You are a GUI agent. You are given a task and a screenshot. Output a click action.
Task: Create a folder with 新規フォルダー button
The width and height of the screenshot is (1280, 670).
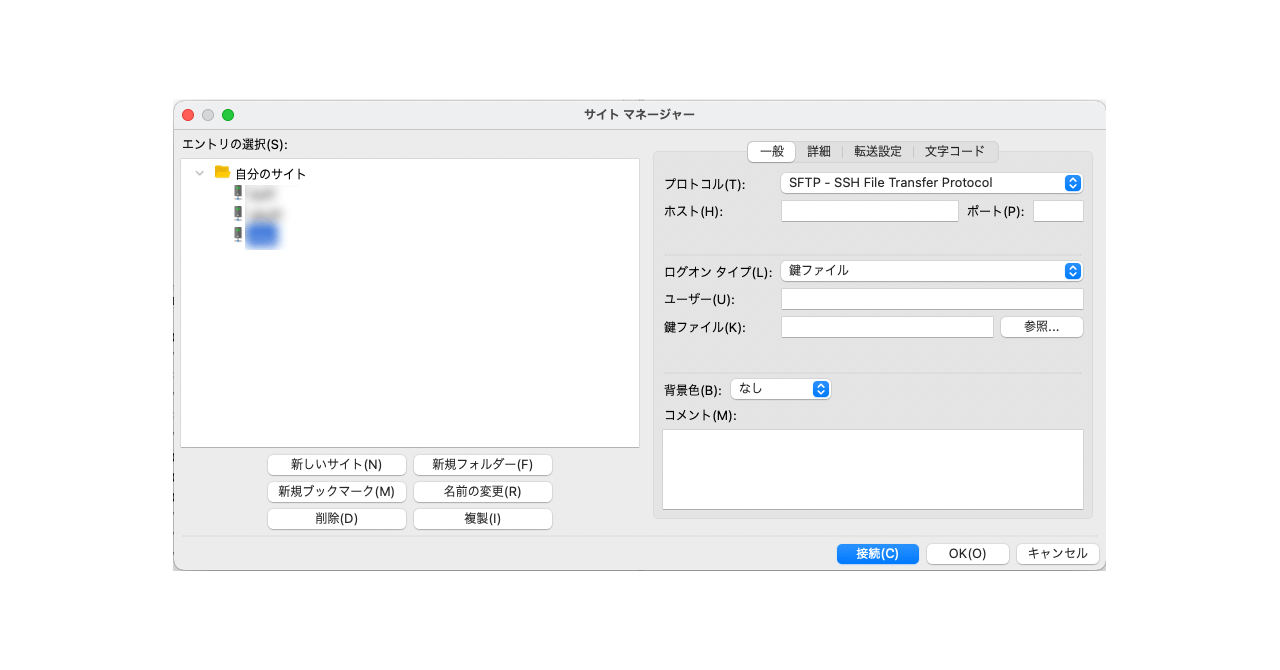click(x=482, y=465)
